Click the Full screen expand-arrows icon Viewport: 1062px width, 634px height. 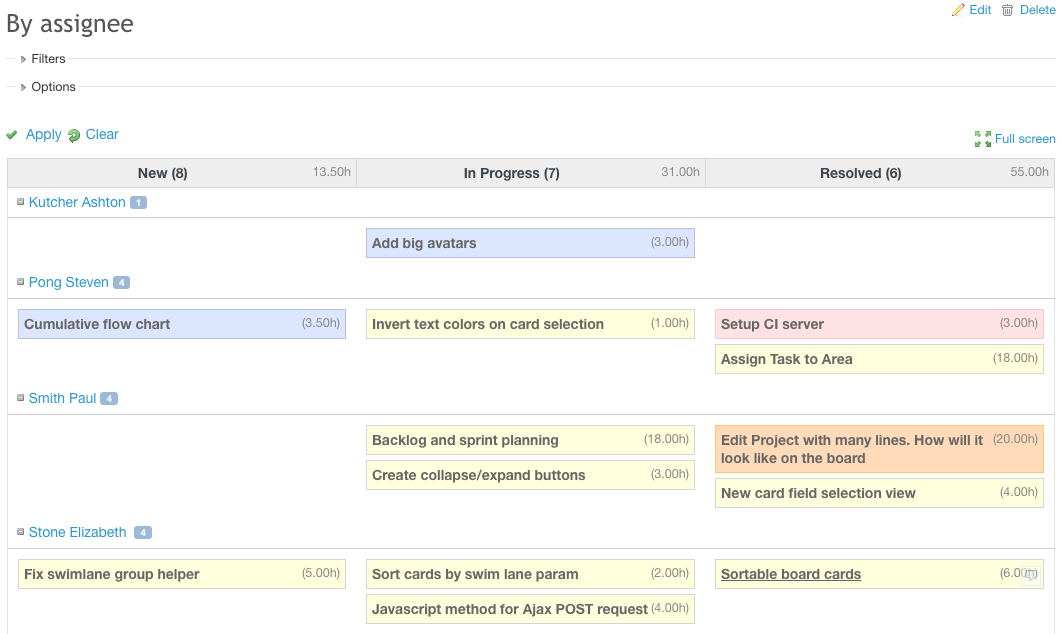click(982, 138)
